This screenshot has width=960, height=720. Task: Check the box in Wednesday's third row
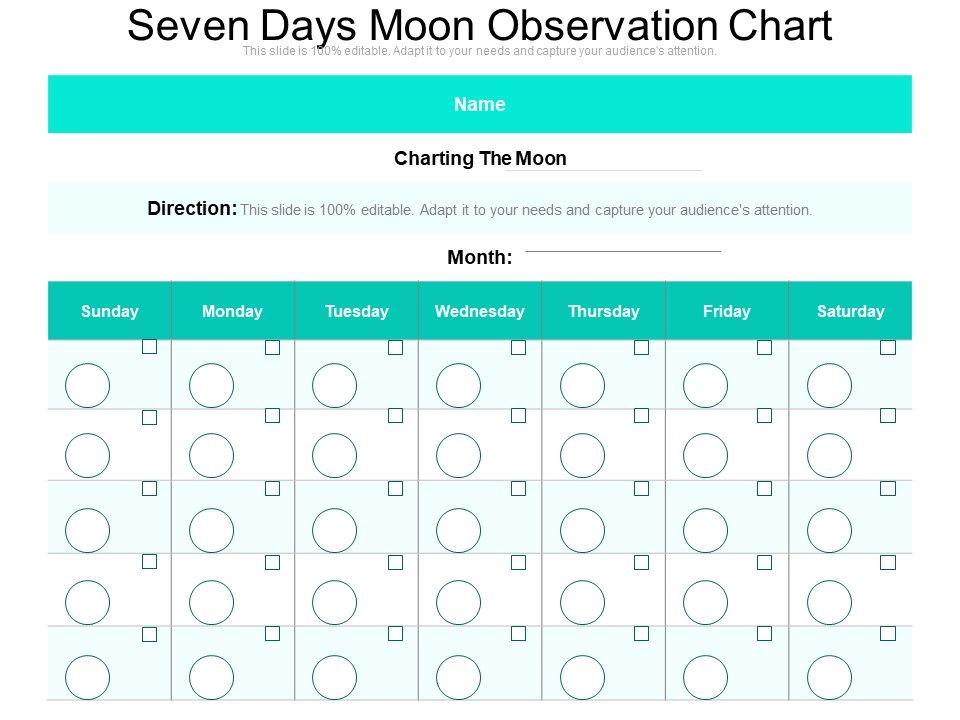coord(518,489)
